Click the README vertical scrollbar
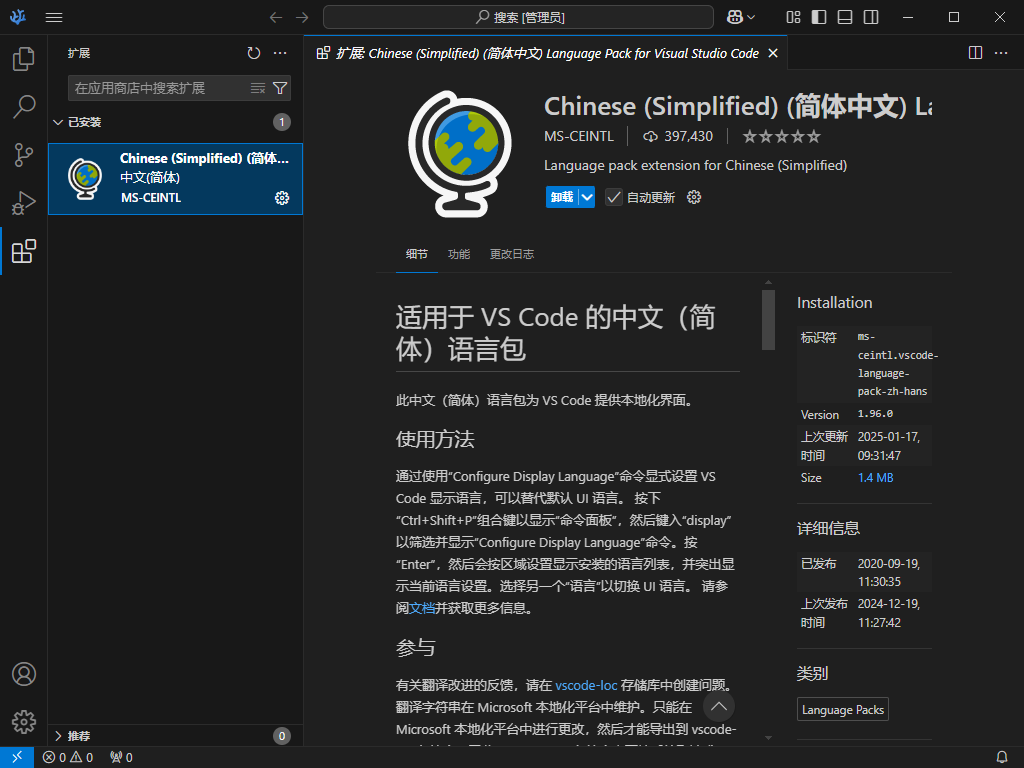This screenshot has width=1024, height=768. [x=768, y=320]
